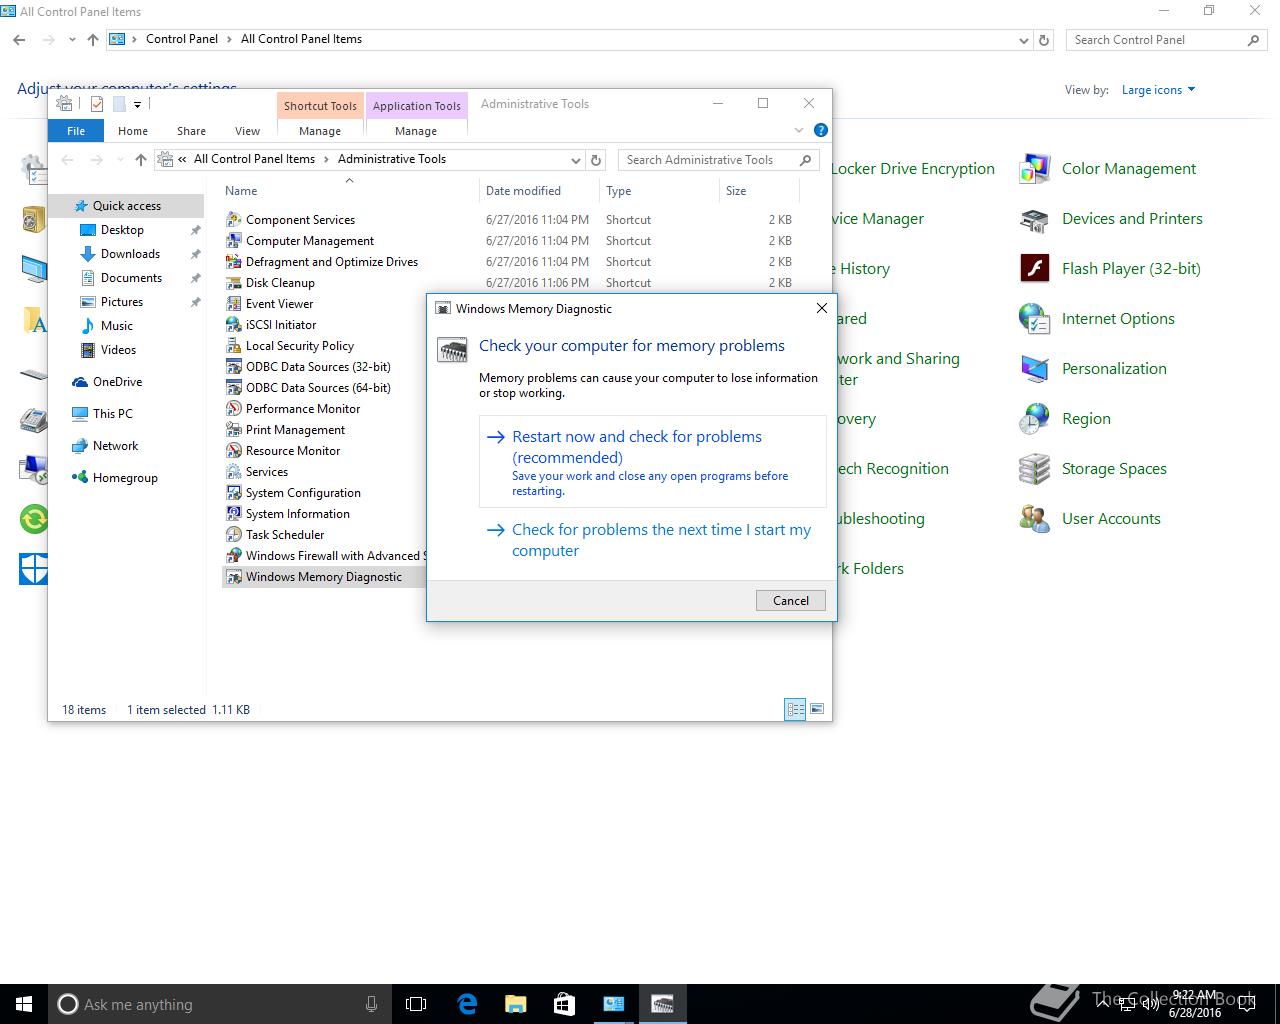Image resolution: width=1280 pixels, height=1024 pixels.
Task: Click the Help question mark icon
Action: [x=821, y=130]
